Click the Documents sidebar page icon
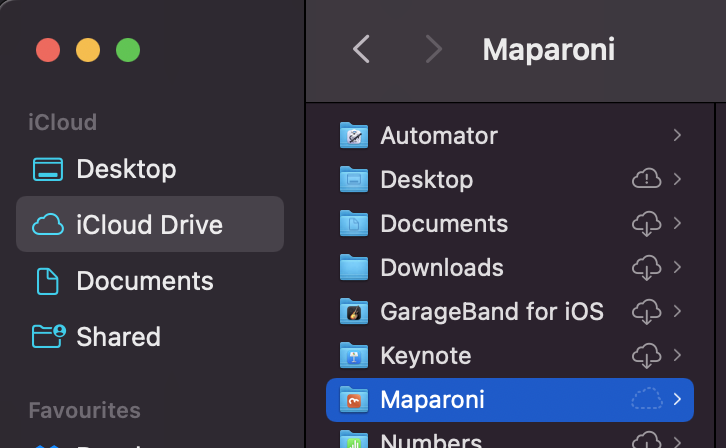 coord(48,281)
